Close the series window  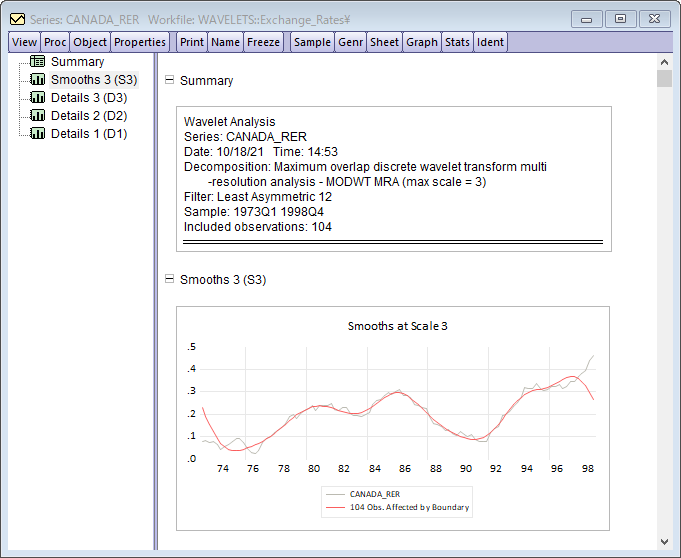(x=654, y=19)
